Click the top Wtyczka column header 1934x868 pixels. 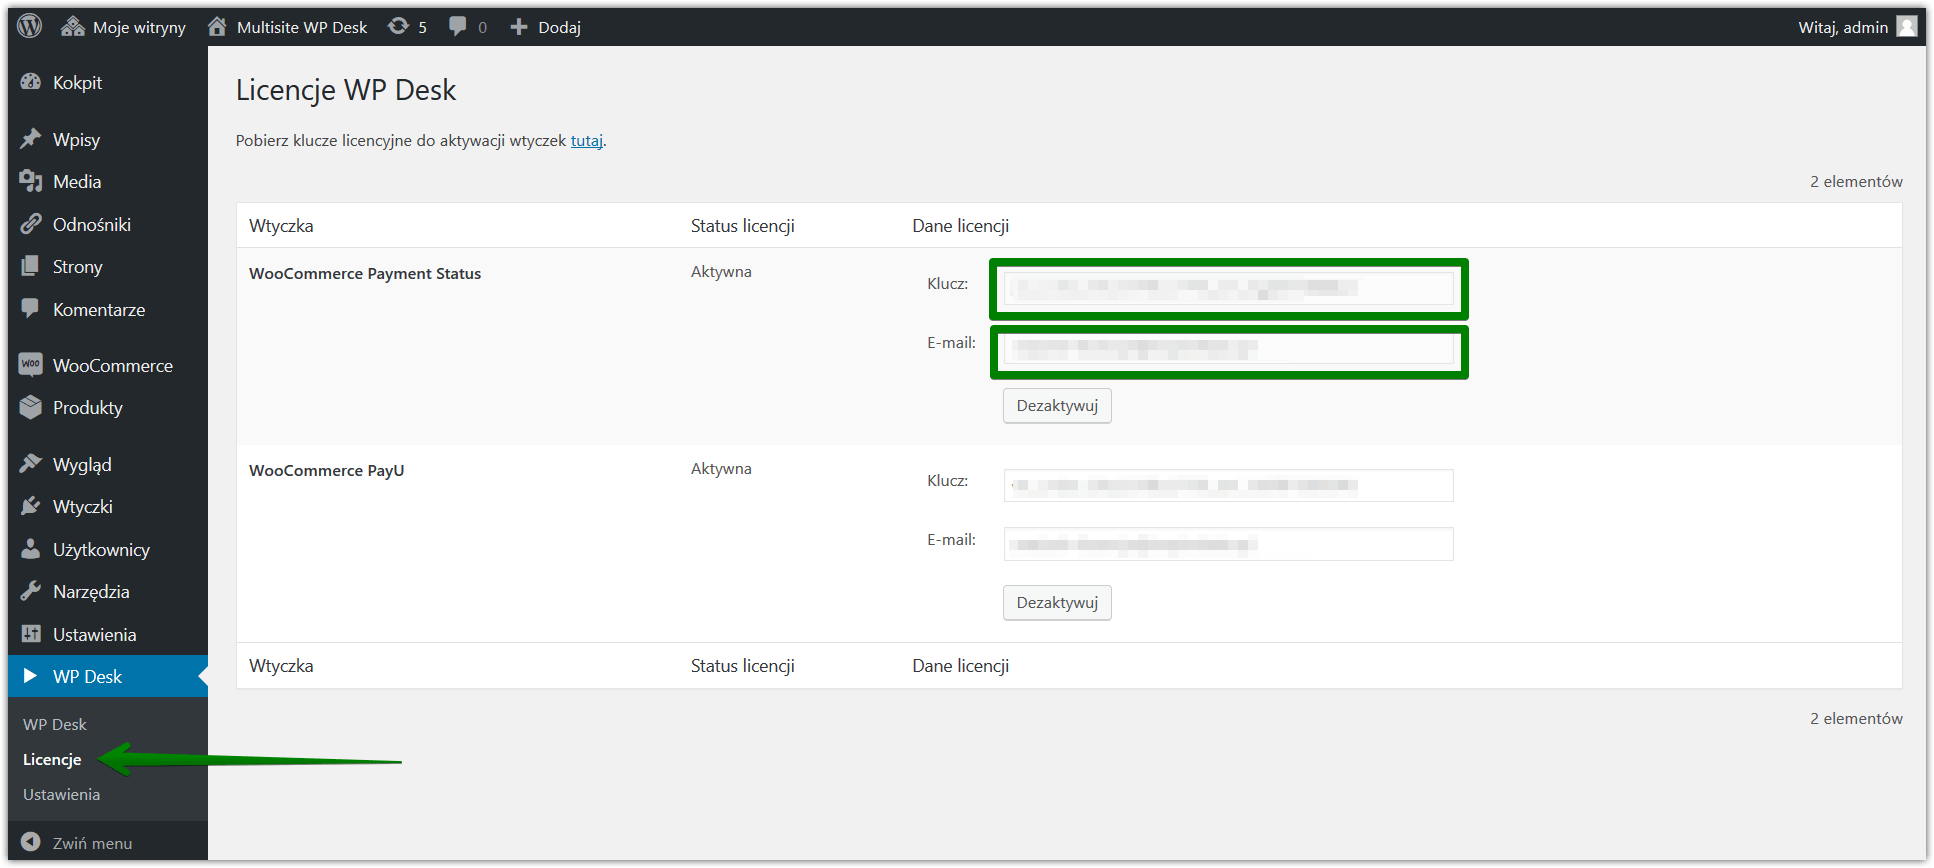click(x=281, y=226)
